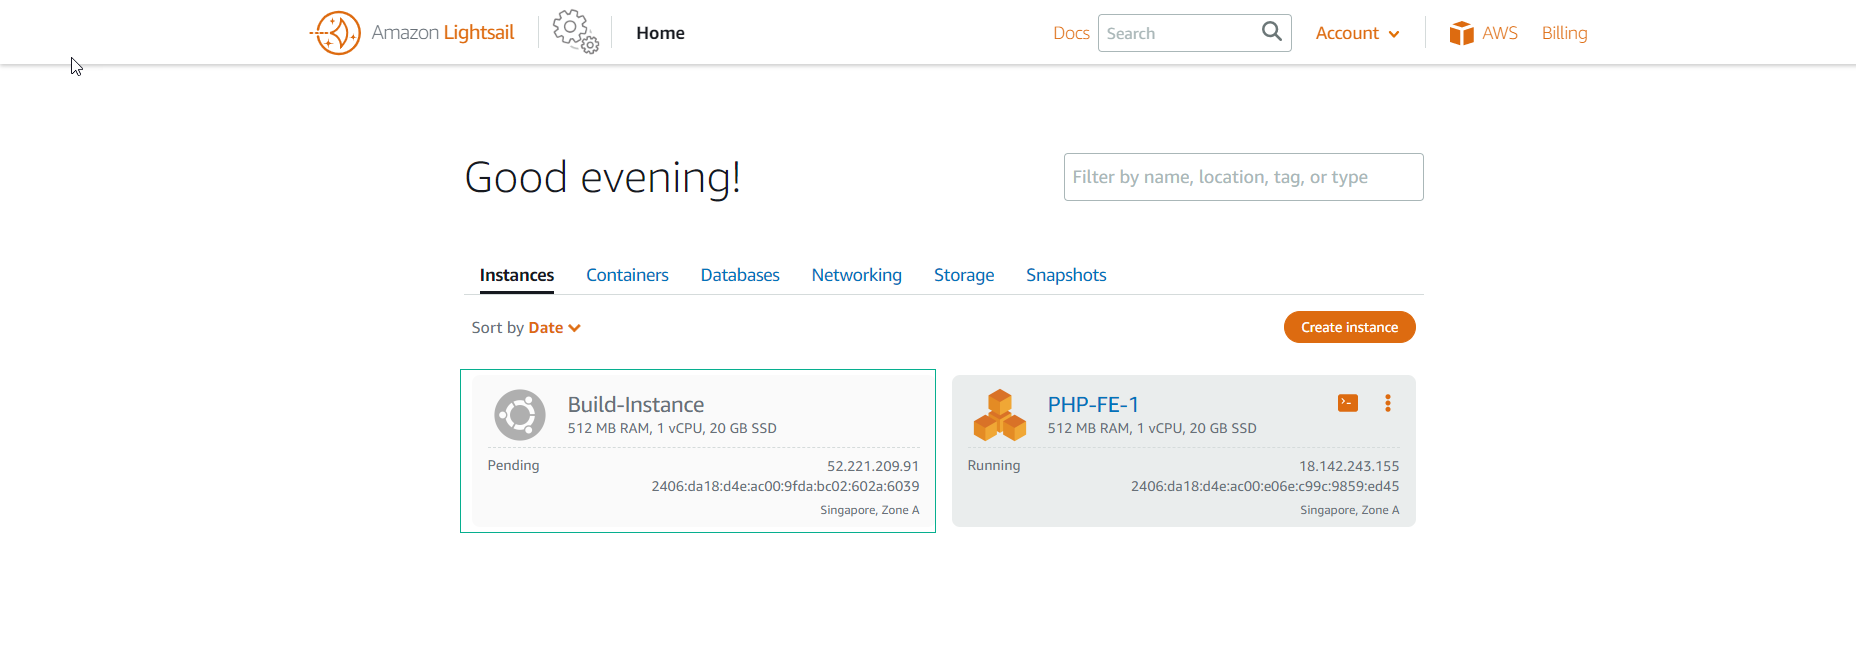The width and height of the screenshot is (1856, 663).
Task: Expand the Account dropdown
Action: (1357, 33)
